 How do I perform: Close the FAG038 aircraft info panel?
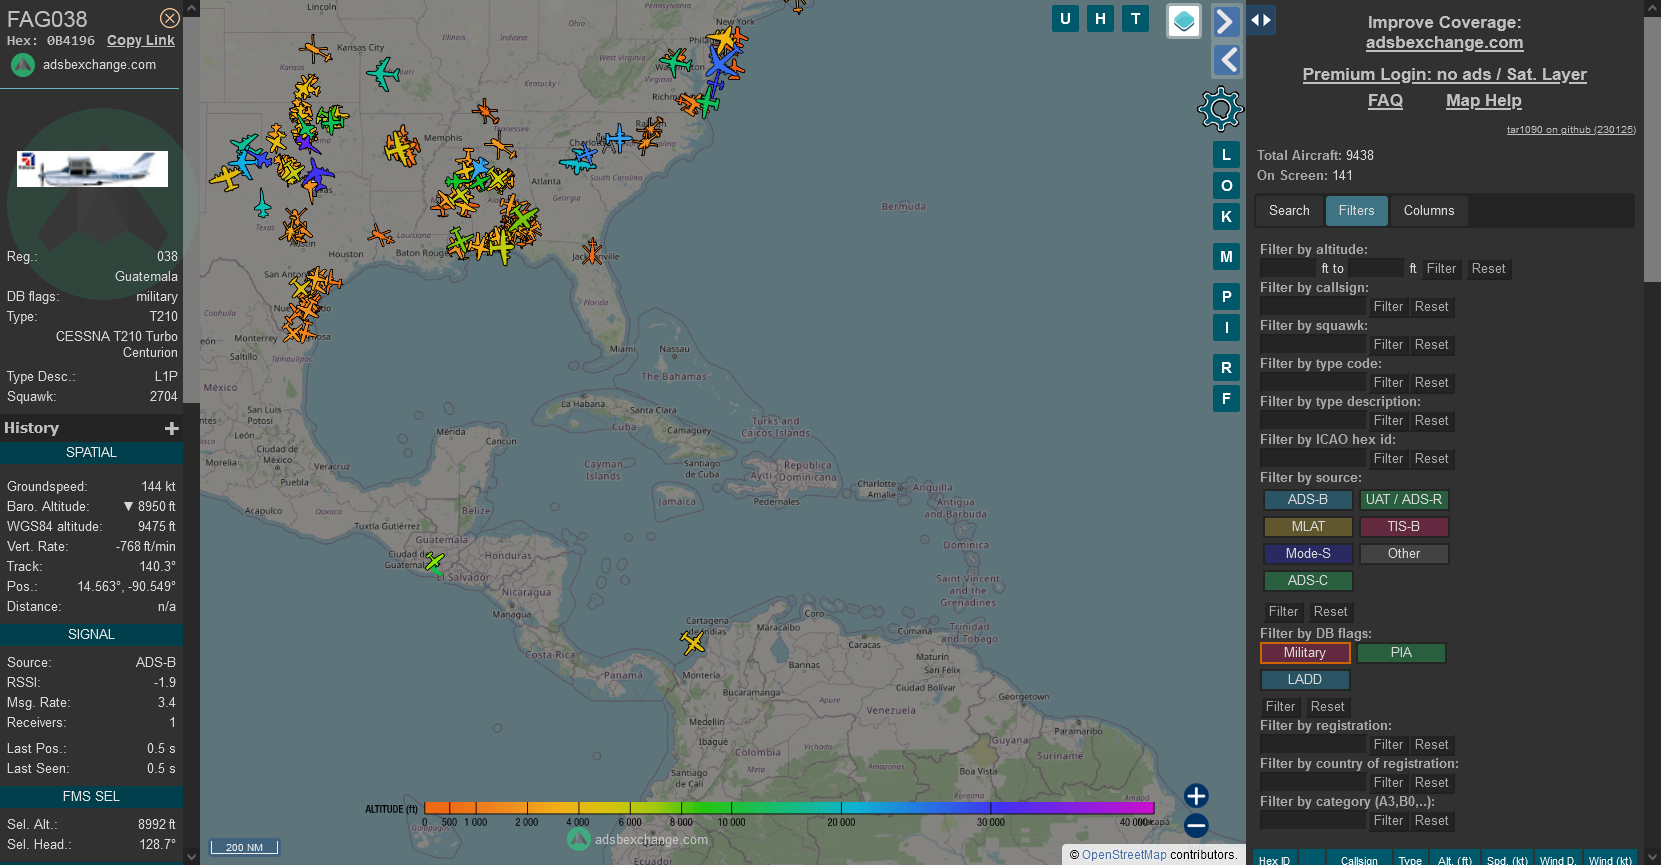tap(170, 18)
